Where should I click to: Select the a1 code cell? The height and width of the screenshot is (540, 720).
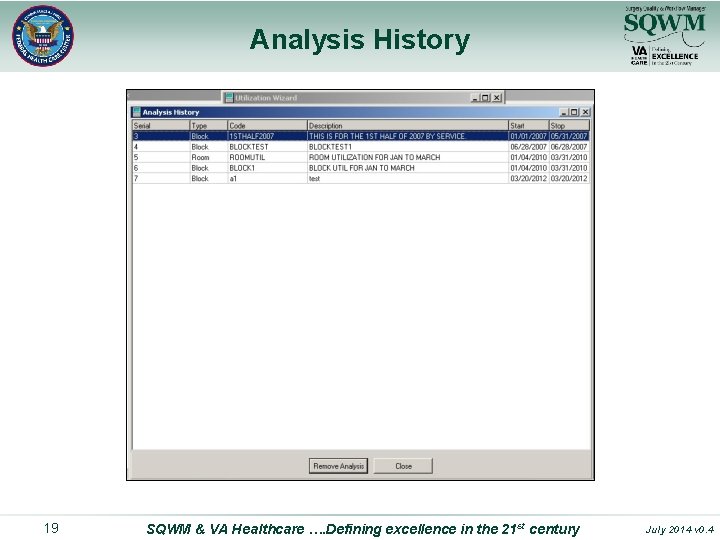pyautogui.click(x=267, y=178)
